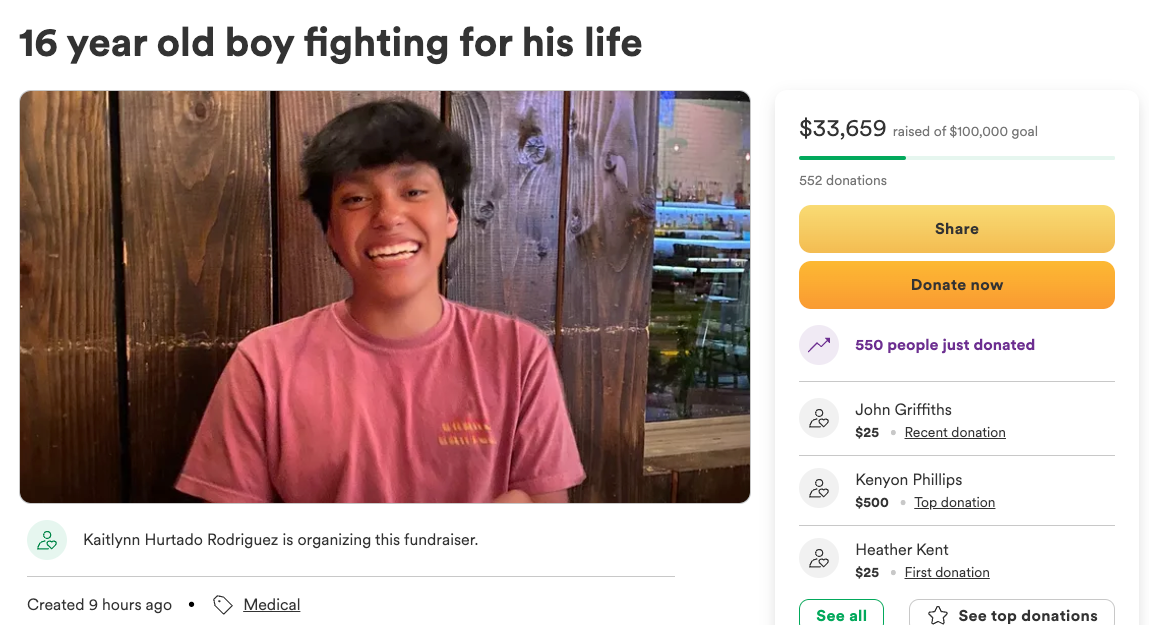The width and height of the screenshot is (1149, 625).
Task: Follow the First donation link
Action: click(x=947, y=573)
